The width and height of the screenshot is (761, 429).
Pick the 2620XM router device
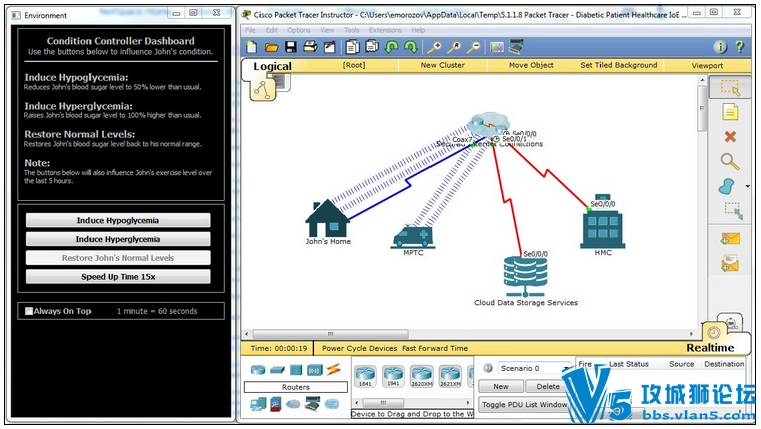tap(422, 376)
